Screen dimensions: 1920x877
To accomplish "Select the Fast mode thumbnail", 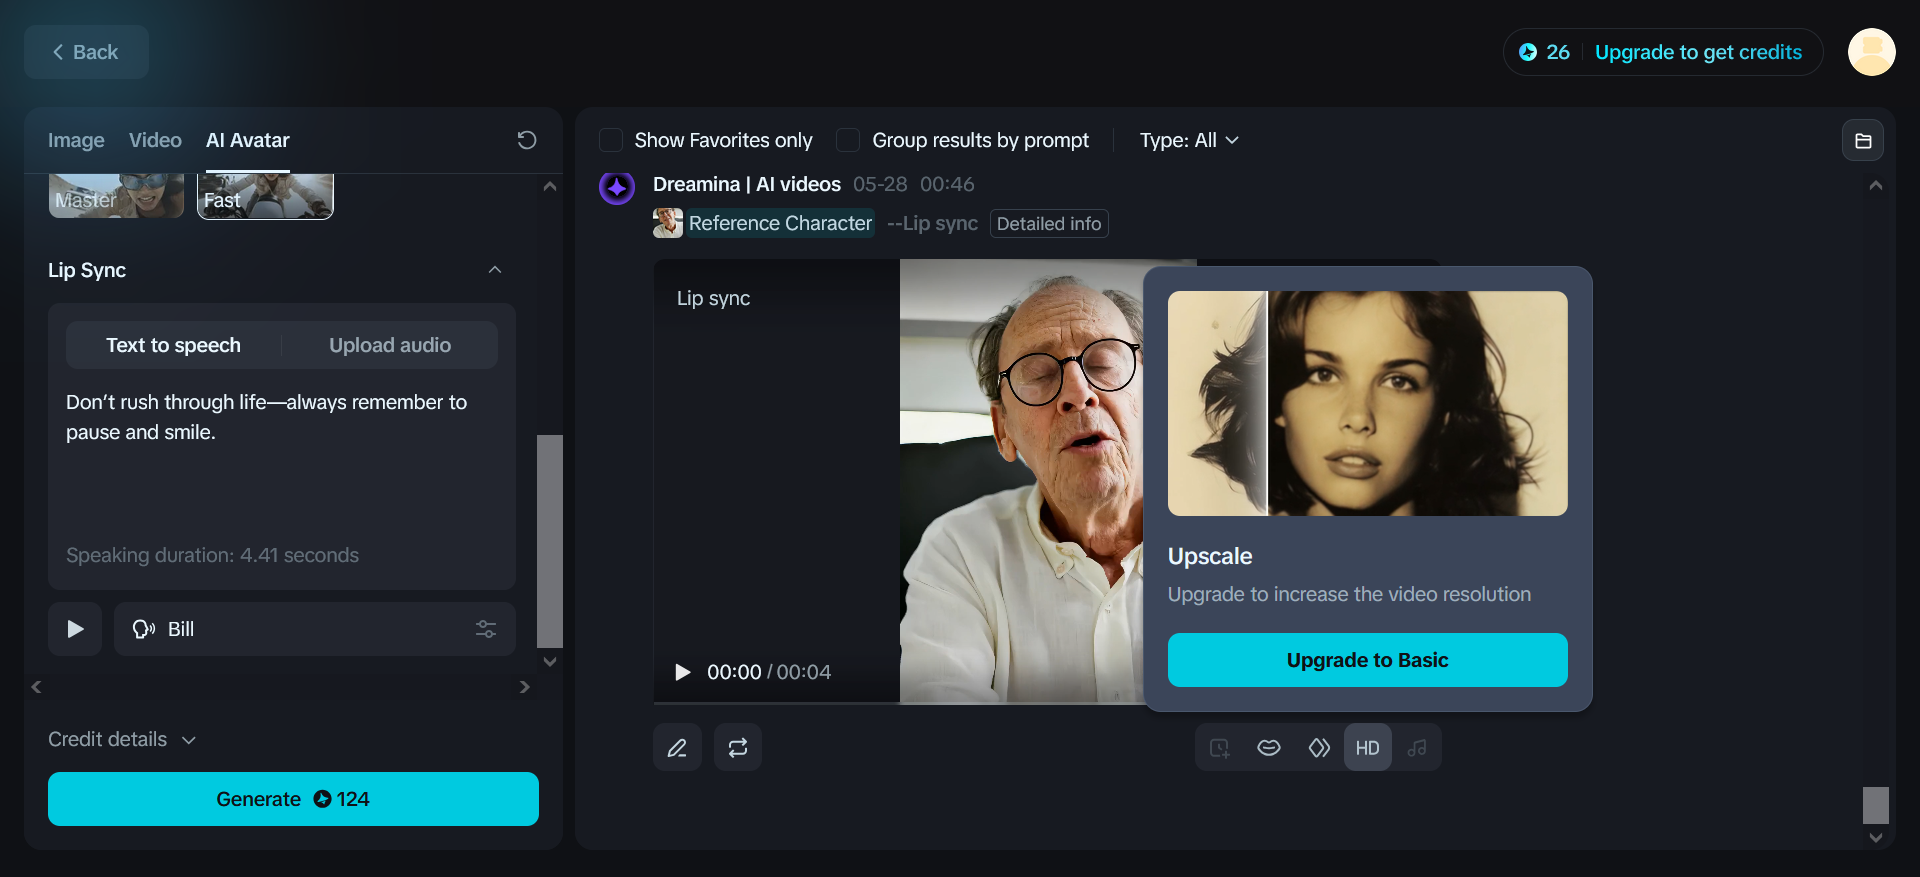I will point(265,195).
